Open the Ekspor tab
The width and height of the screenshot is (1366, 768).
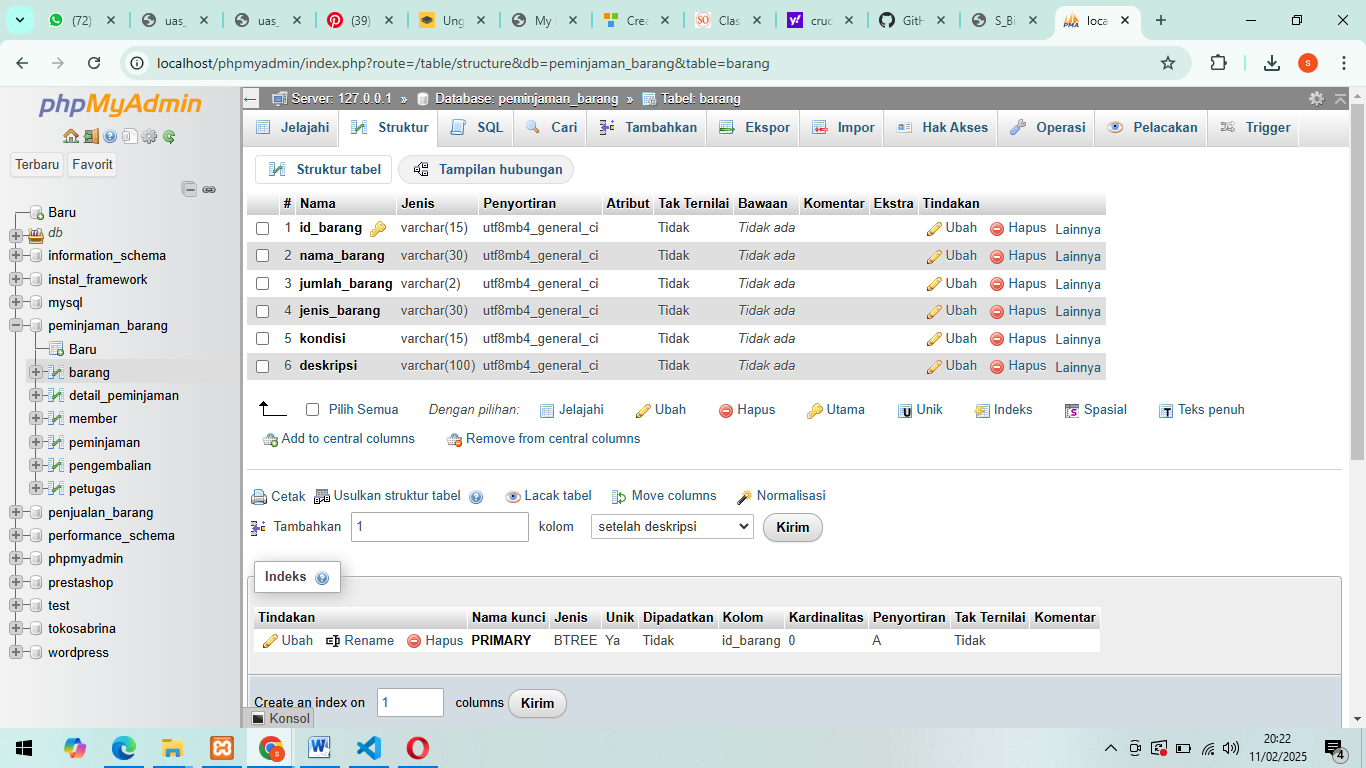pos(755,127)
